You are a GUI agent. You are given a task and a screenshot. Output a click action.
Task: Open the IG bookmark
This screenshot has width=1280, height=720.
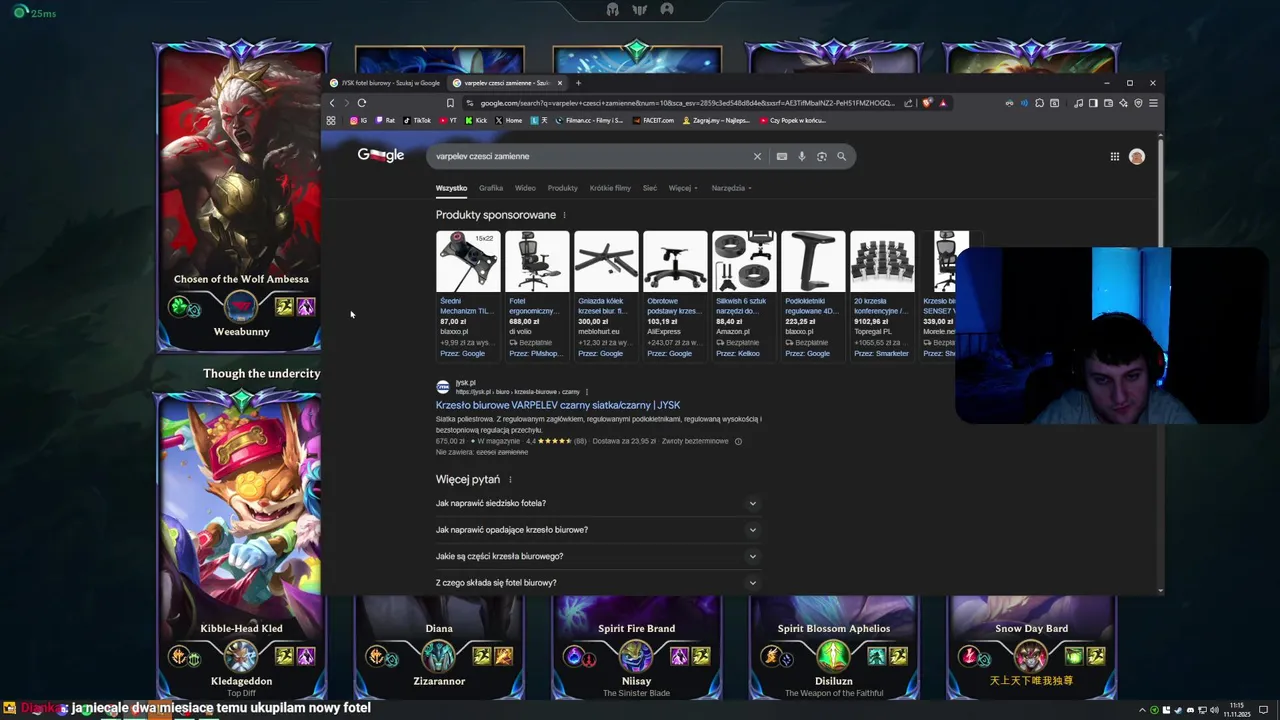click(x=358, y=120)
